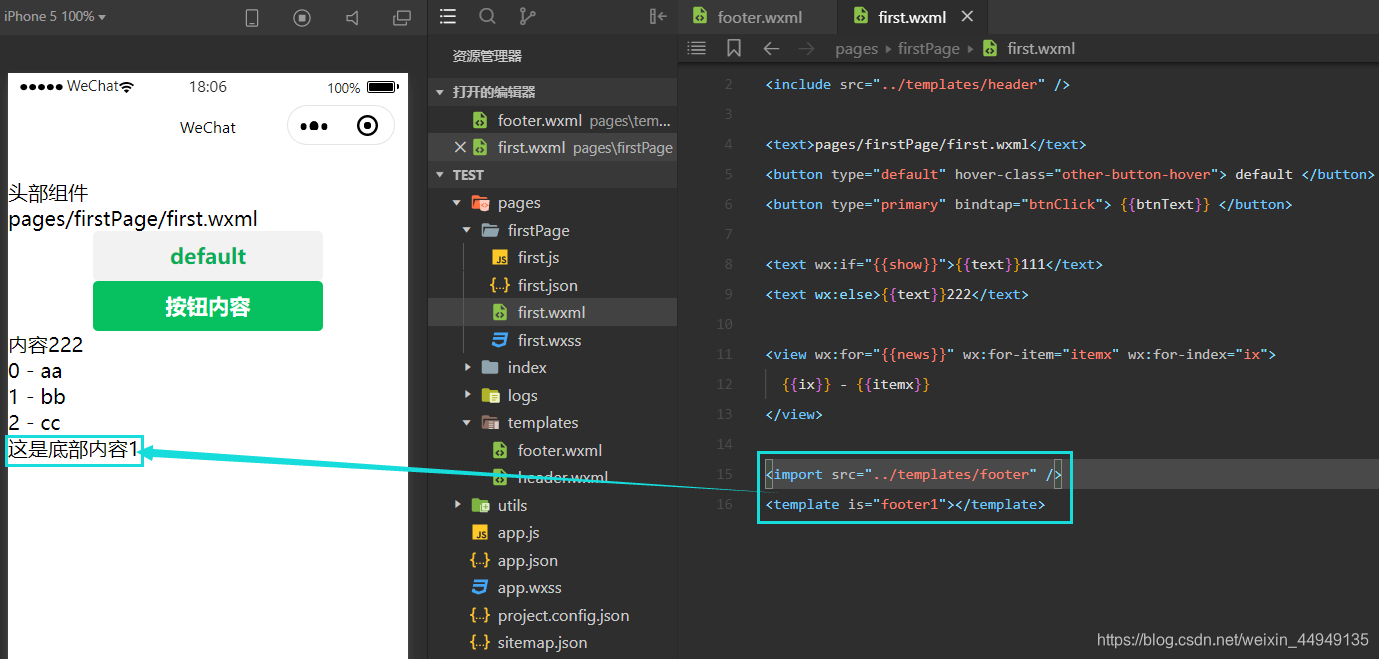Collapse the sidebar panel icon
This screenshot has width=1379, height=659.
point(658,16)
